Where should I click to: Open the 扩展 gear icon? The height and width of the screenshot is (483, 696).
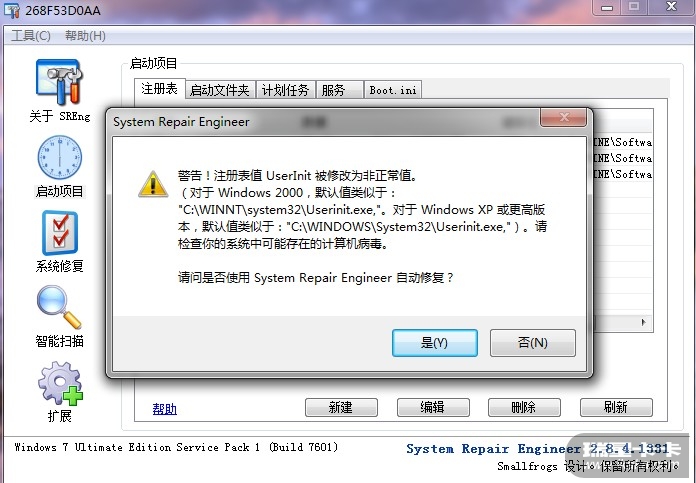60,383
